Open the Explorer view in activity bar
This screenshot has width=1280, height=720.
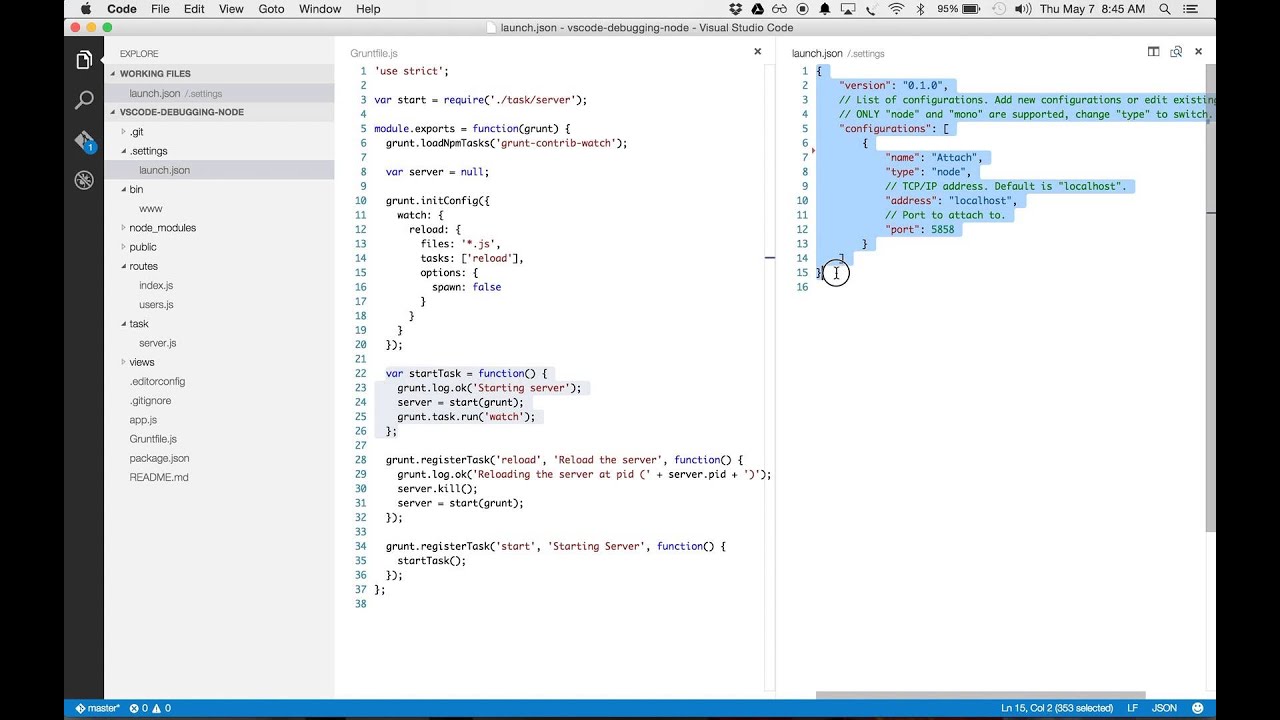click(x=84, y=60)
